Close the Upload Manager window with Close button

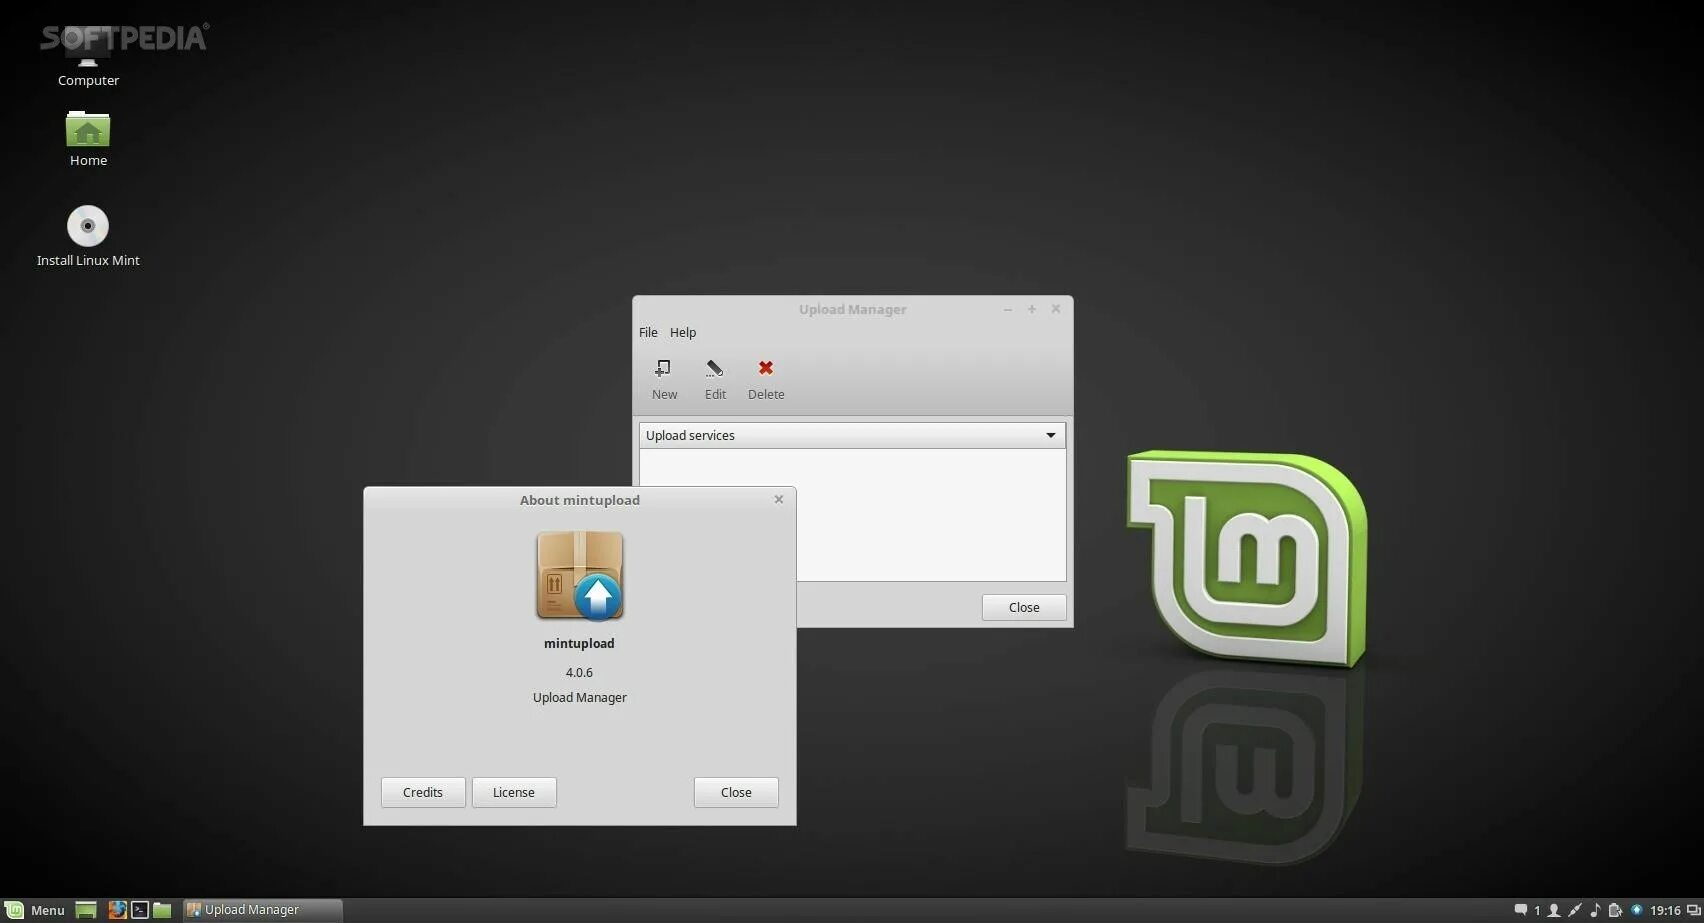(x=1024, y=607)
